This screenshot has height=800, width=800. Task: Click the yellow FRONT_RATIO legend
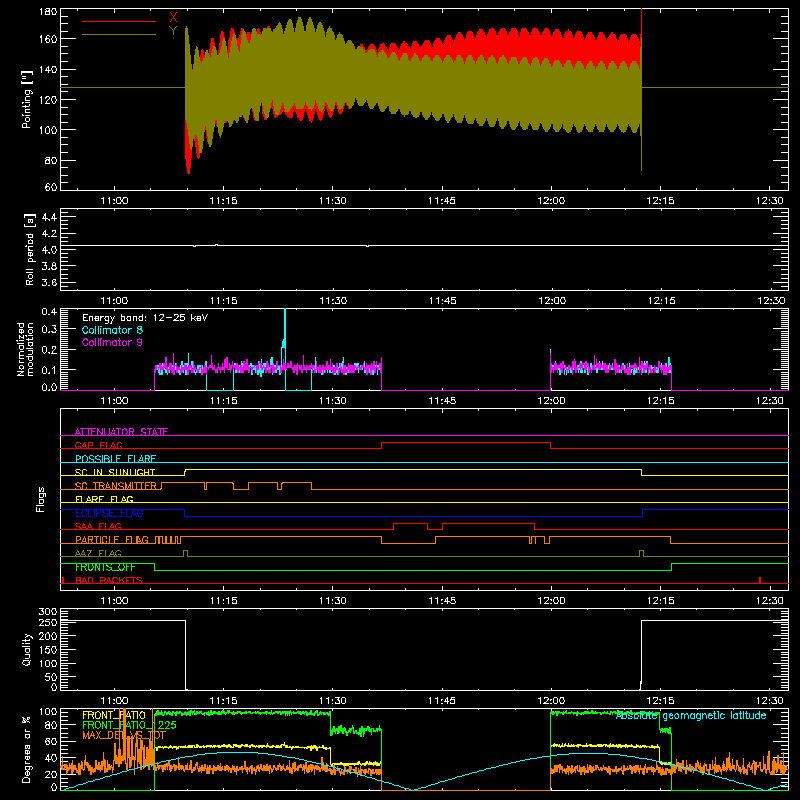[114, 715]
